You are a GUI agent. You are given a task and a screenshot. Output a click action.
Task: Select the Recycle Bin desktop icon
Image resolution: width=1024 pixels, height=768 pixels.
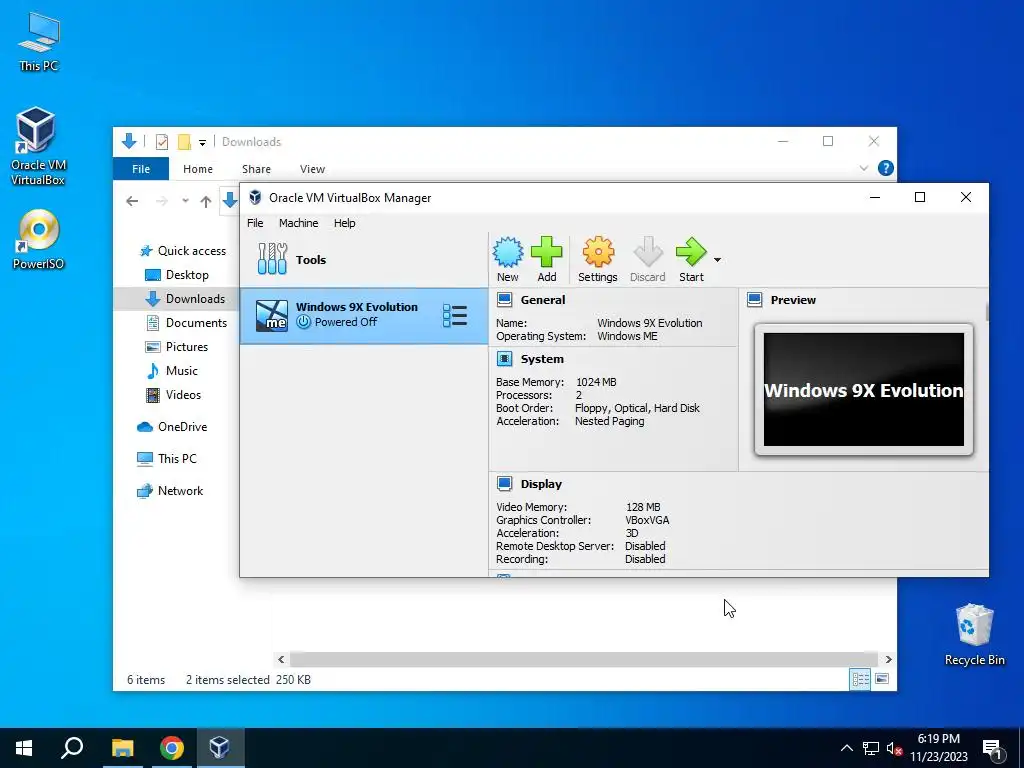[974, 635]
